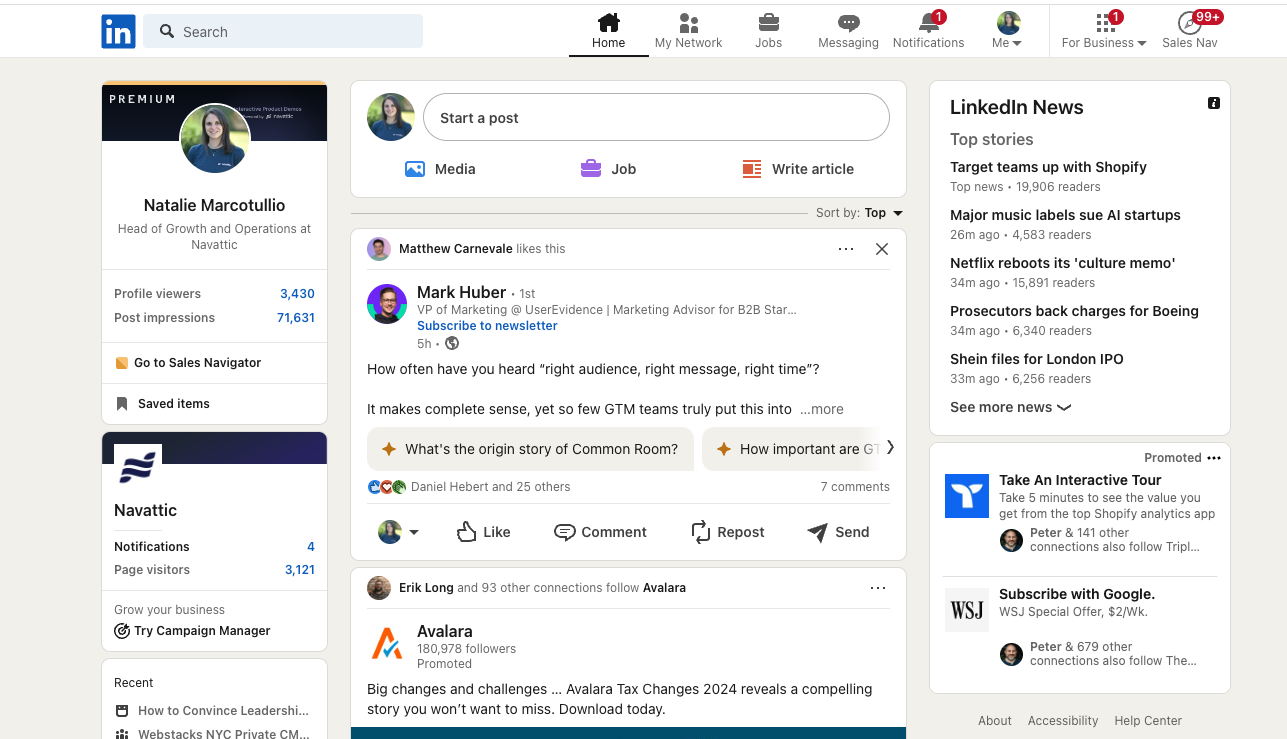Open the My Network tab
This screenshot has width=1287, height=739.
688,31
